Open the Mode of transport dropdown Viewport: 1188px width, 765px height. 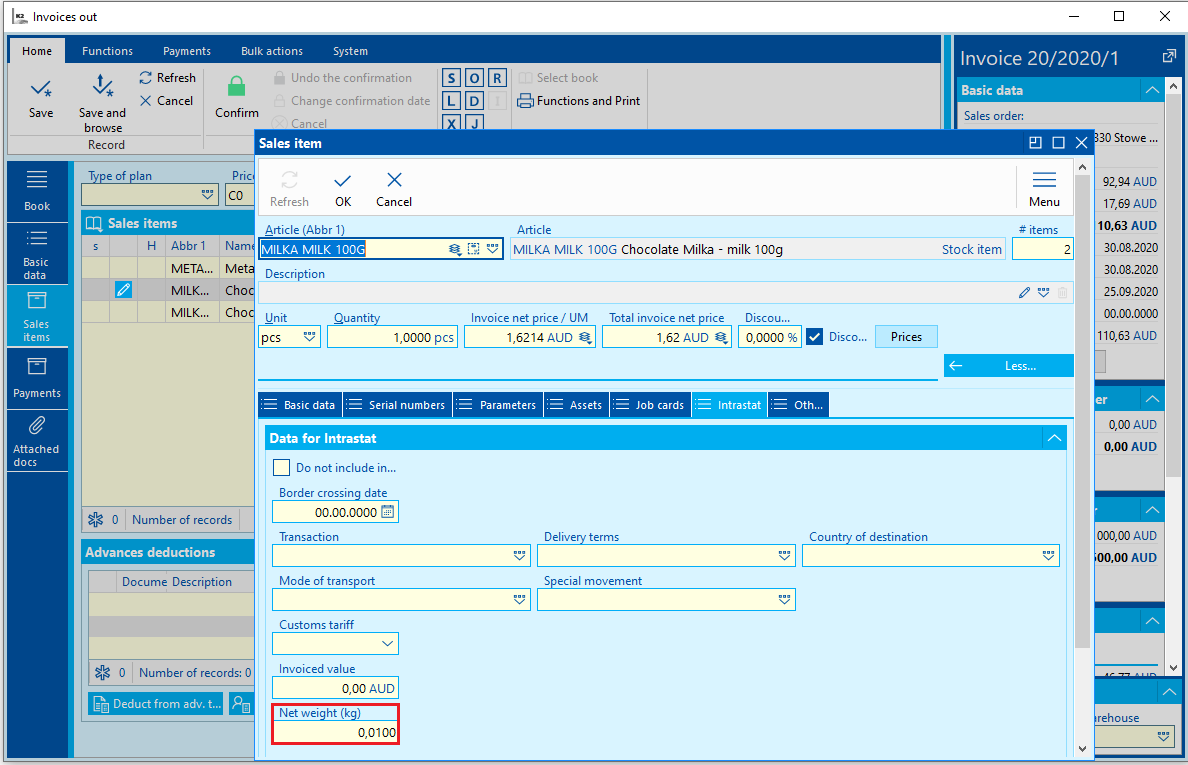click(x=519, y=599)
